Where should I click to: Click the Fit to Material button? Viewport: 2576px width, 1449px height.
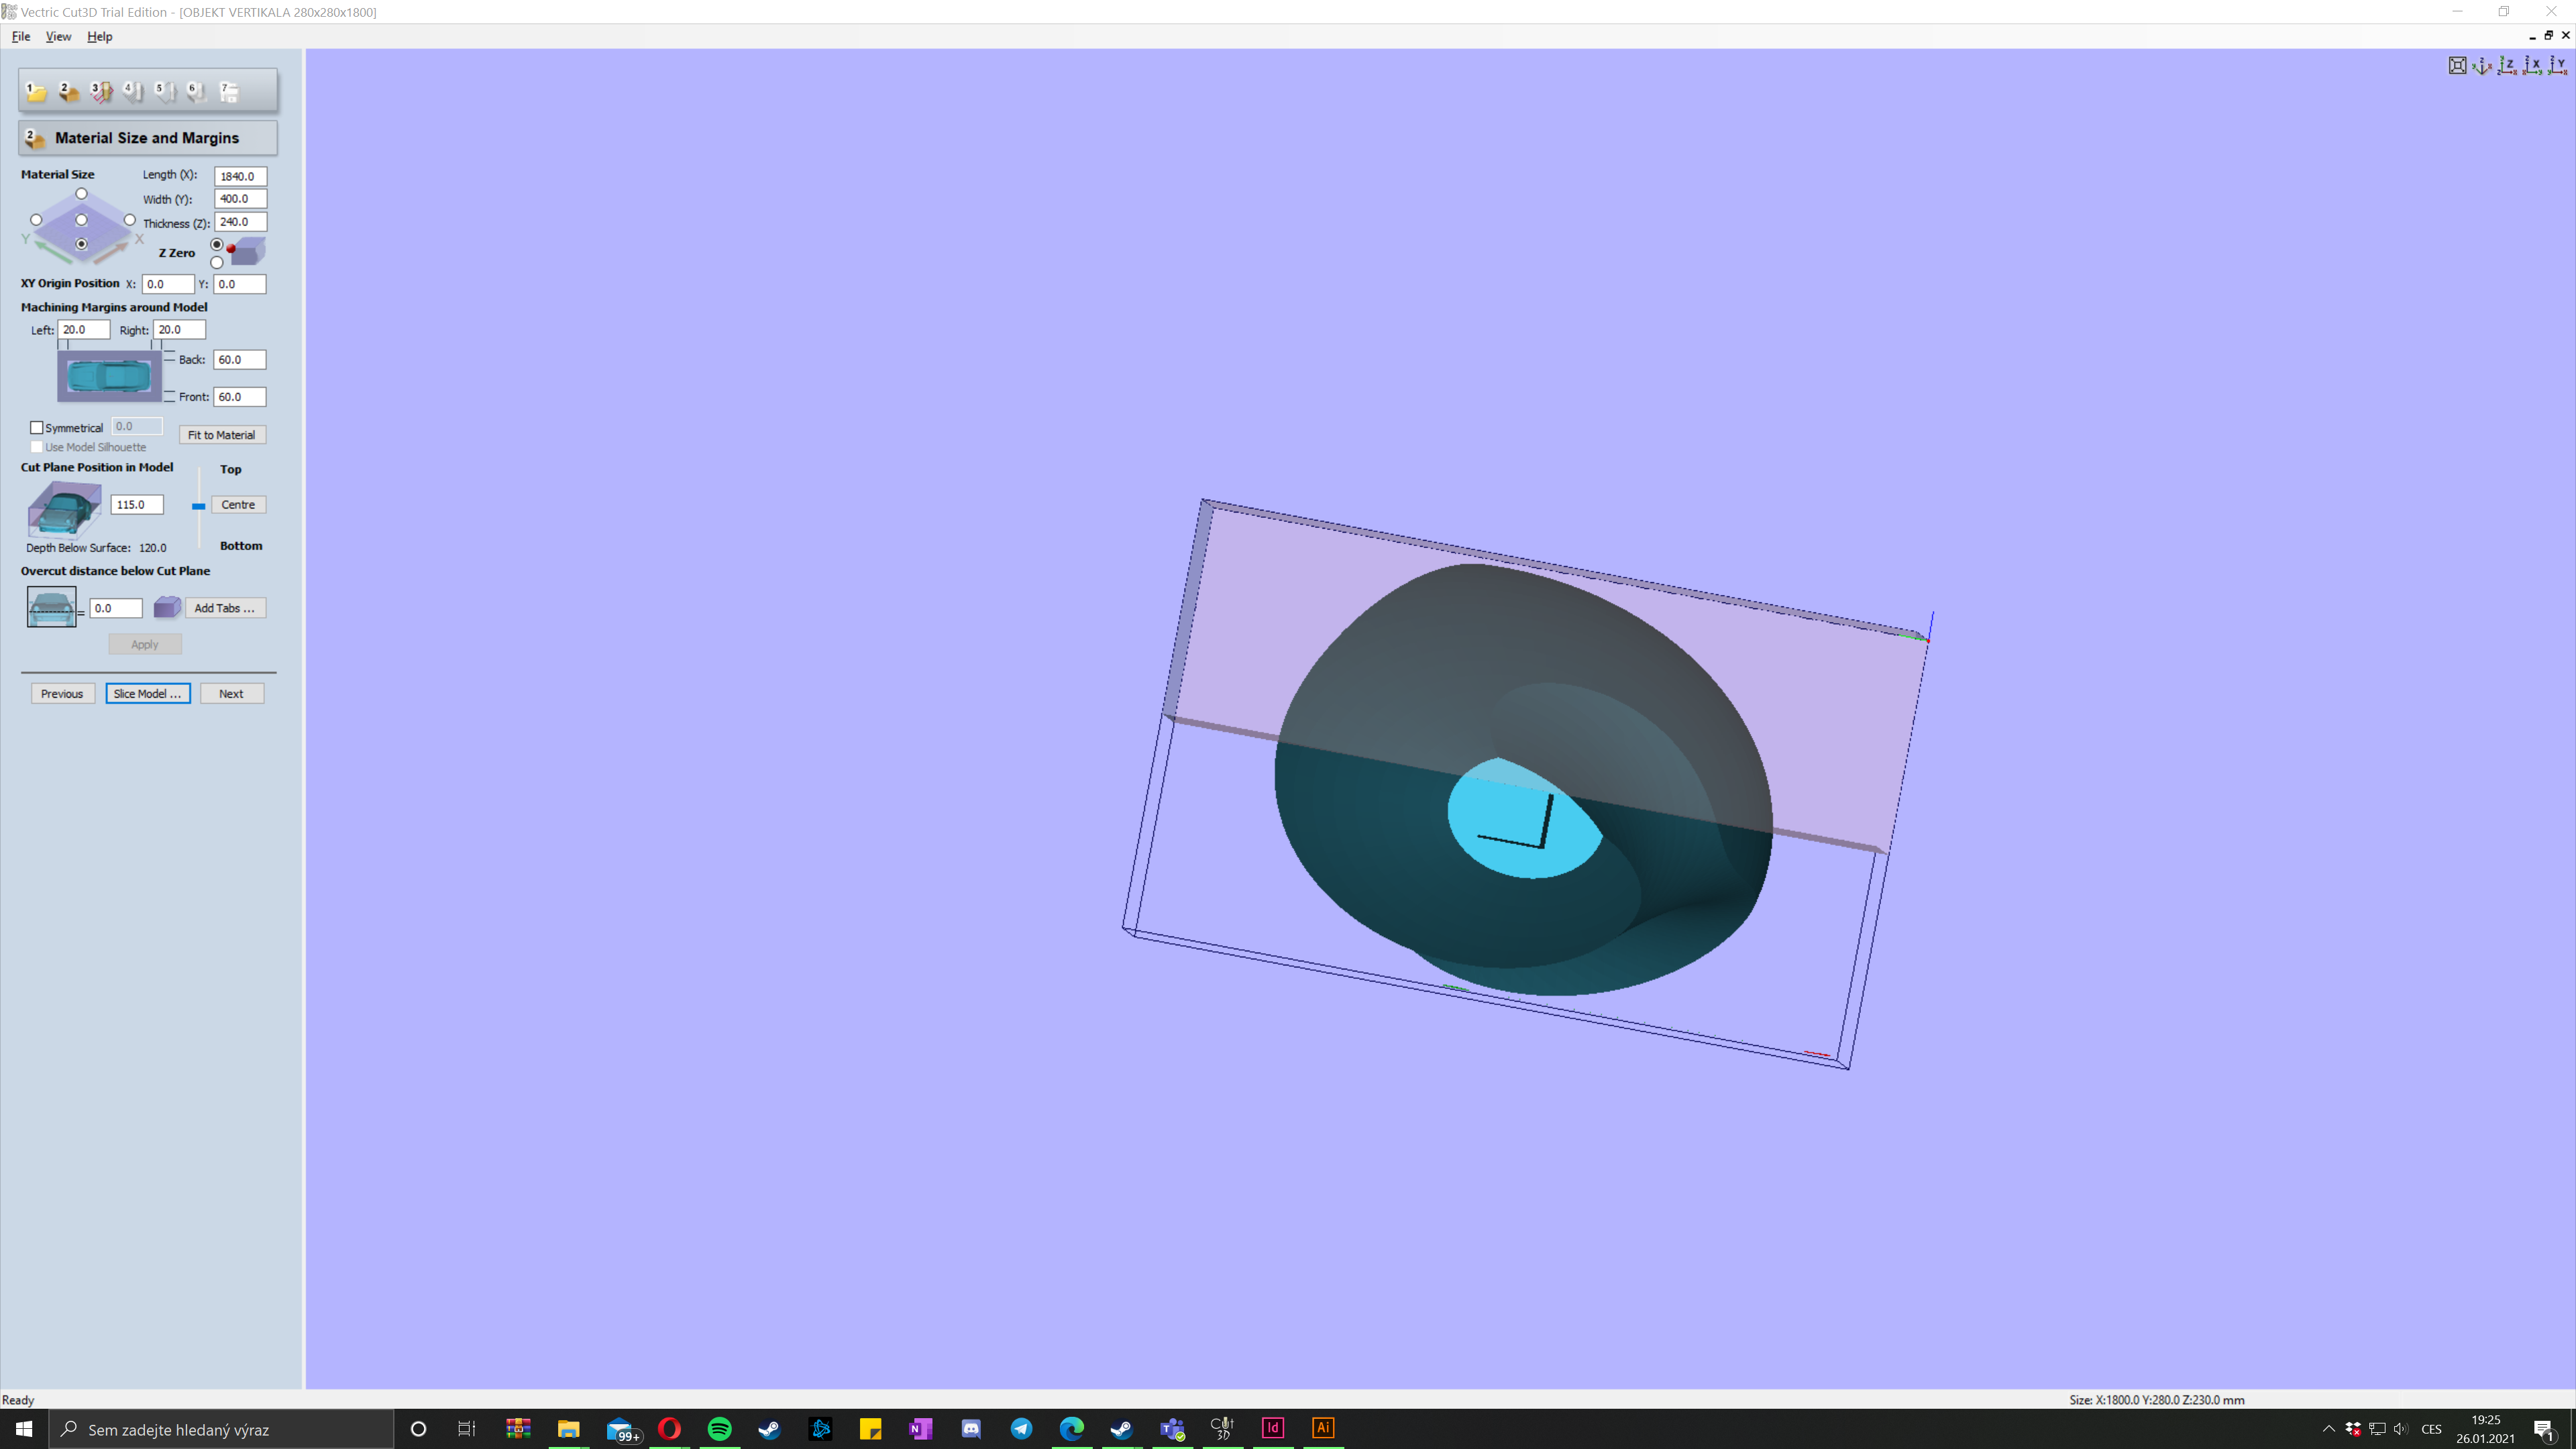coord(221,435)
